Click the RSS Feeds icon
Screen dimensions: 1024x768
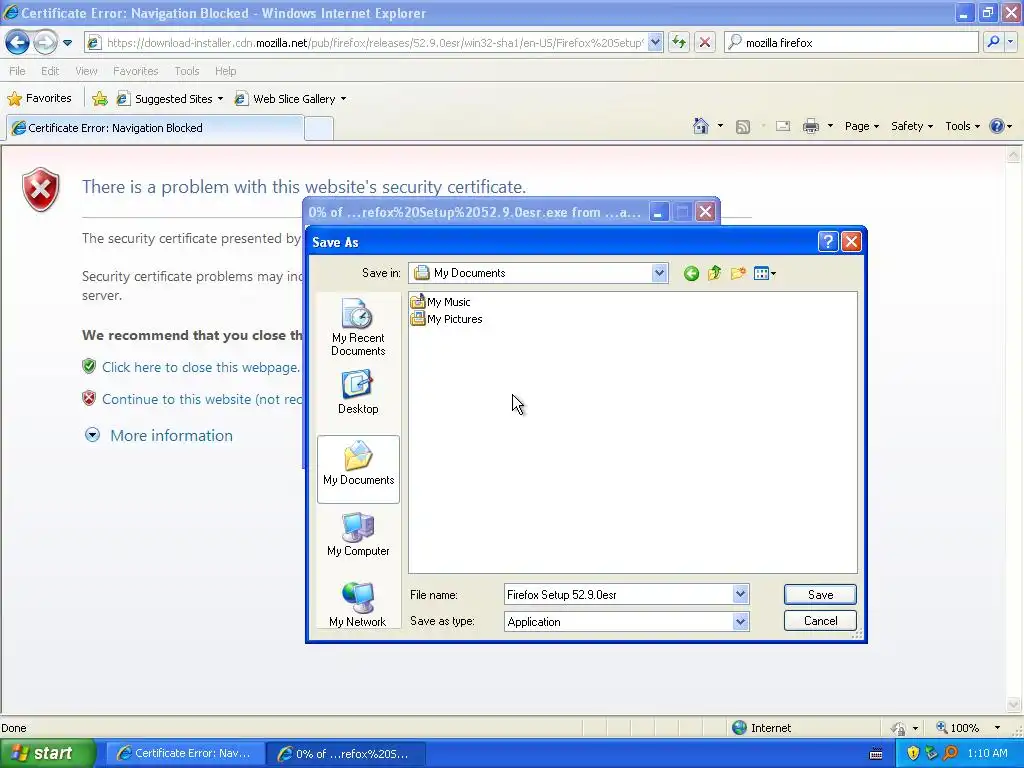pos(743,127)
